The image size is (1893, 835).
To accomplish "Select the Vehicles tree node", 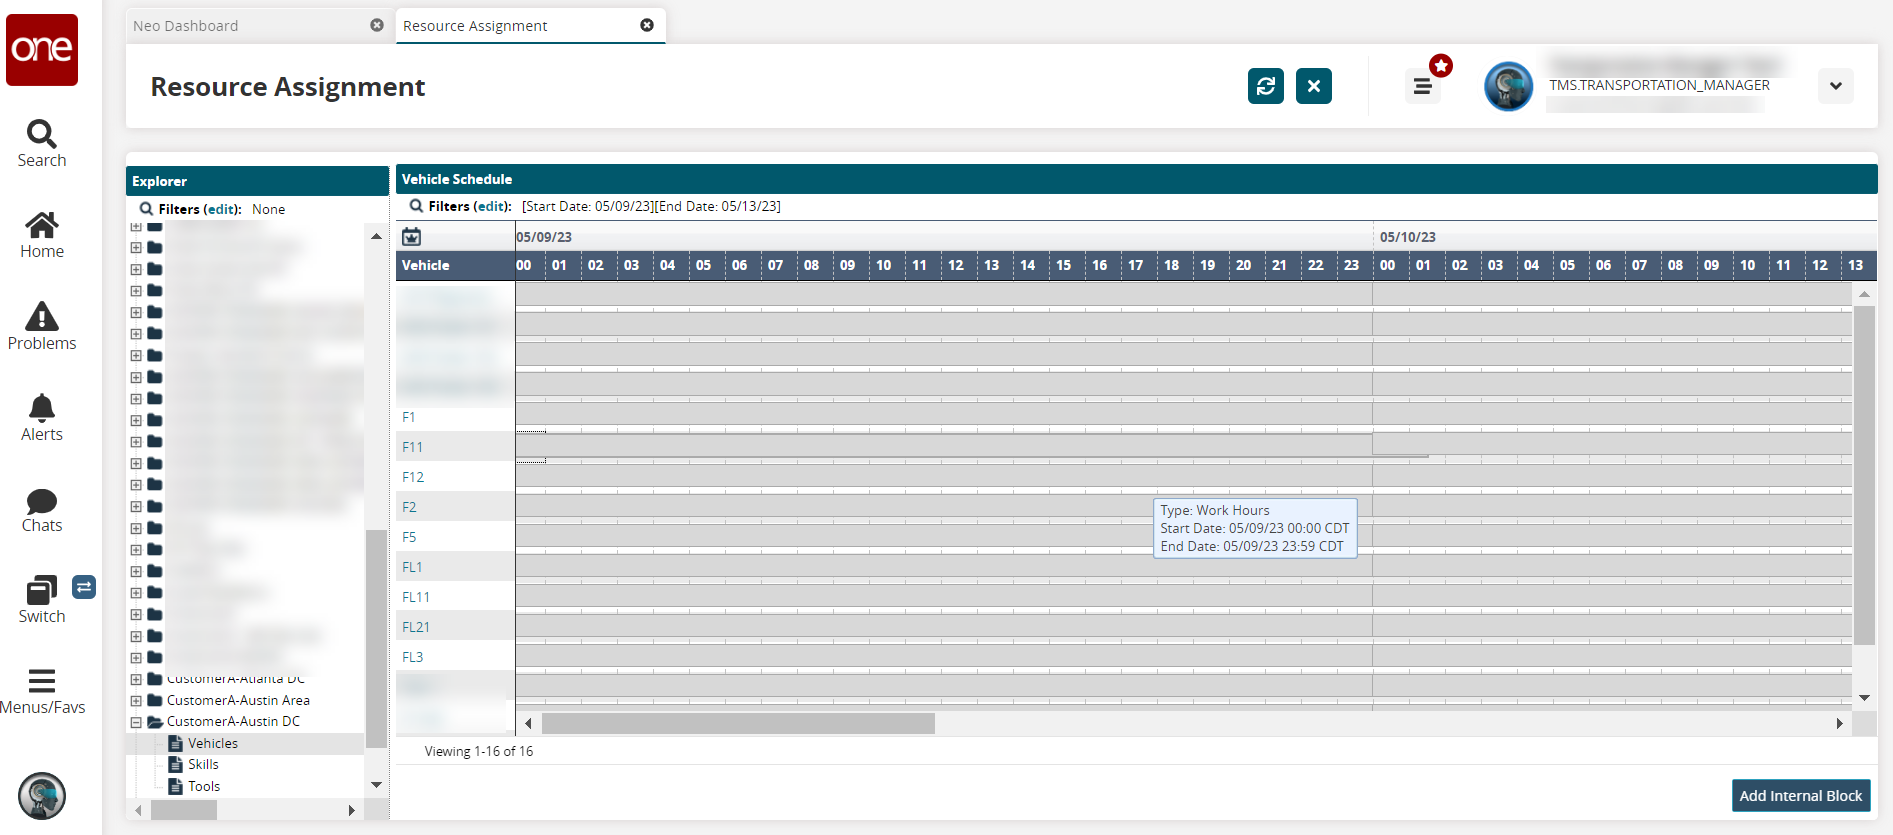I will tap(213, 744).
